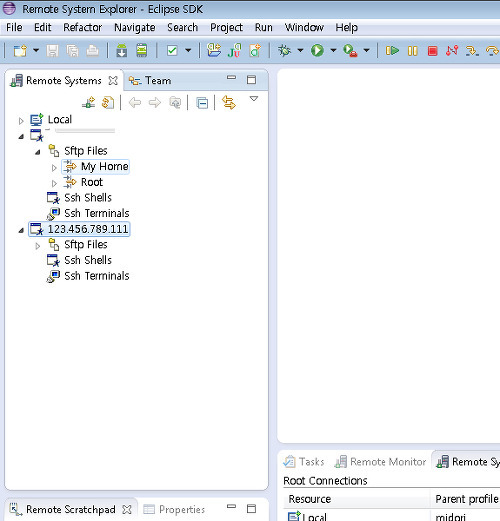Viewport: 500px width, 521px height.
Task: Open the Help menu
Action: tap(347, 27)
